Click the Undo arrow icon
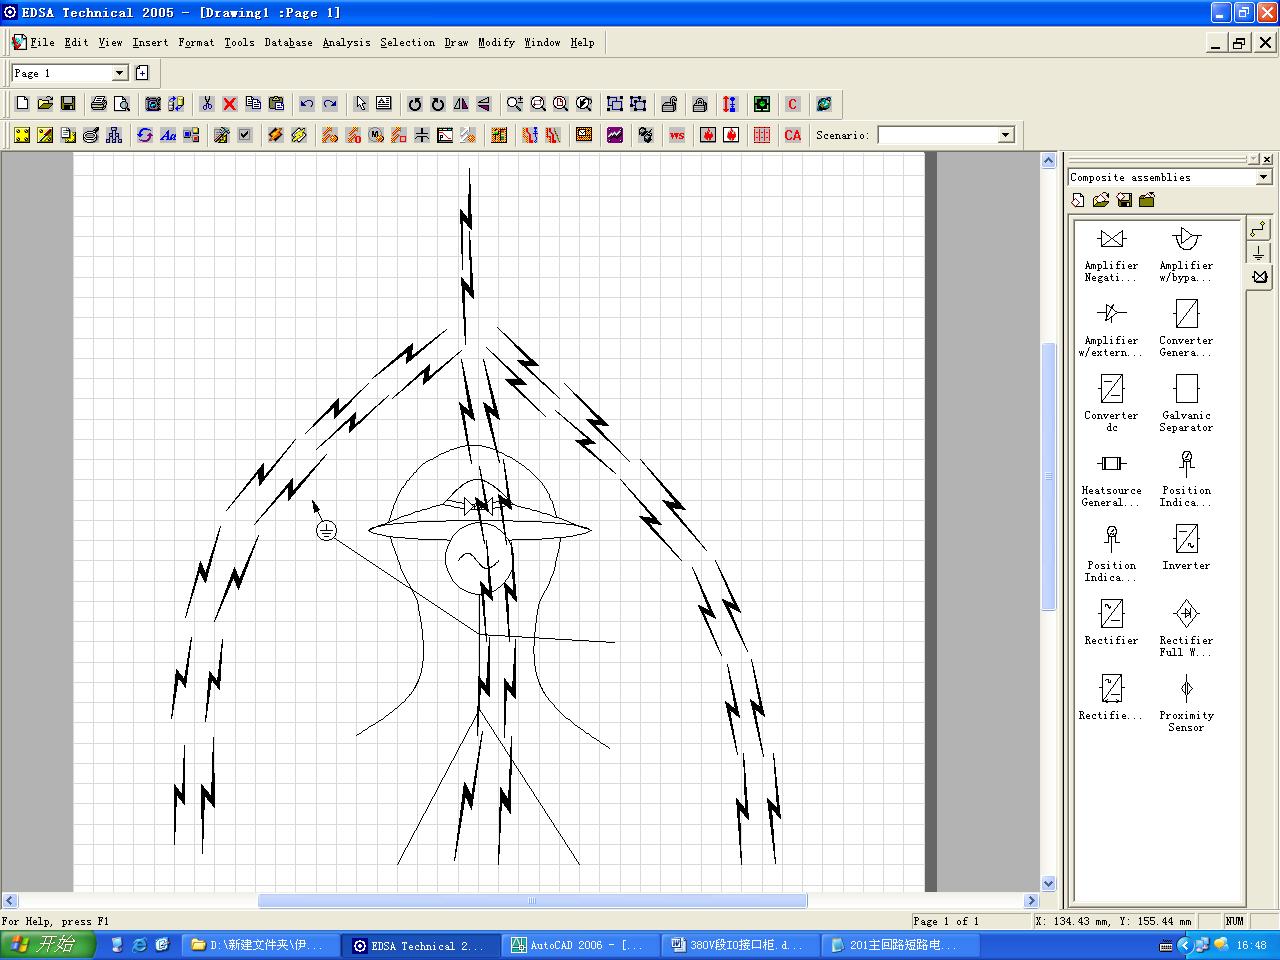The width and height of the screenshot is (1280, 960). [306, 104]
